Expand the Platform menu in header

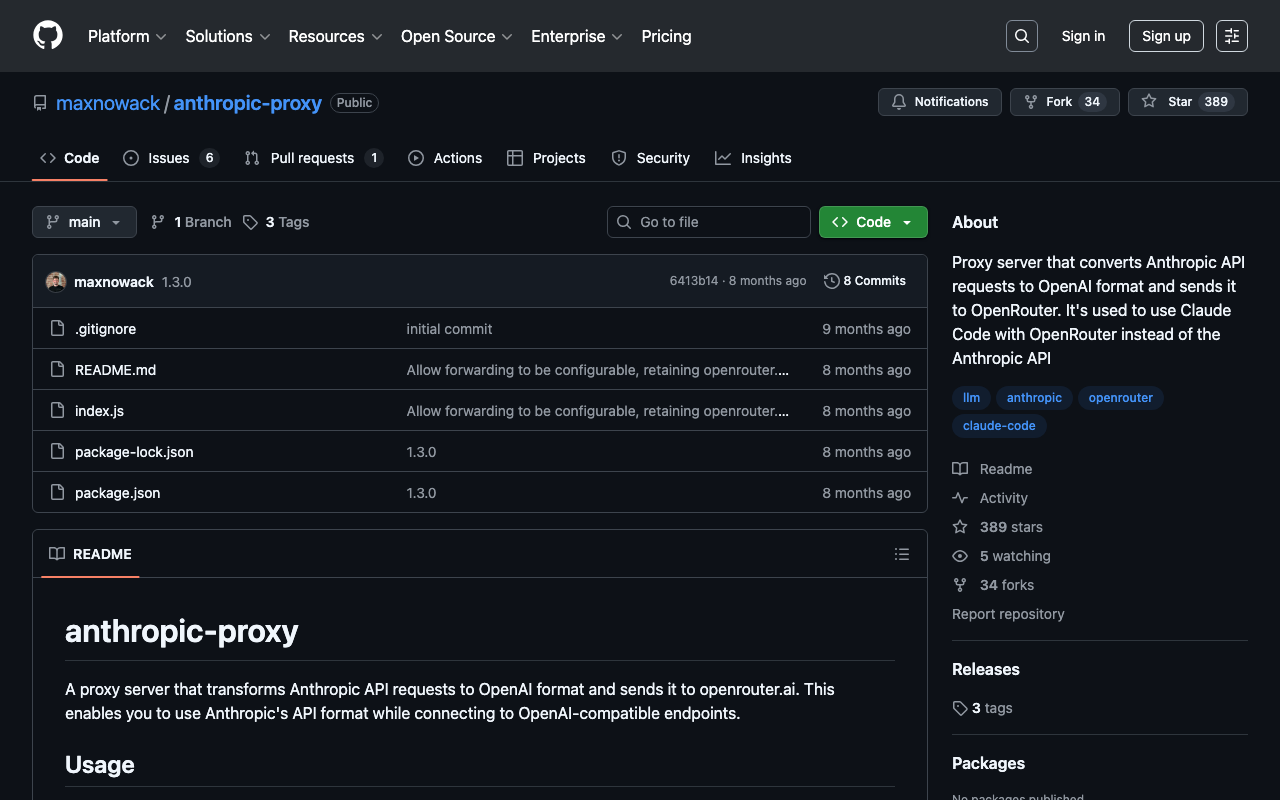[127, 36]
